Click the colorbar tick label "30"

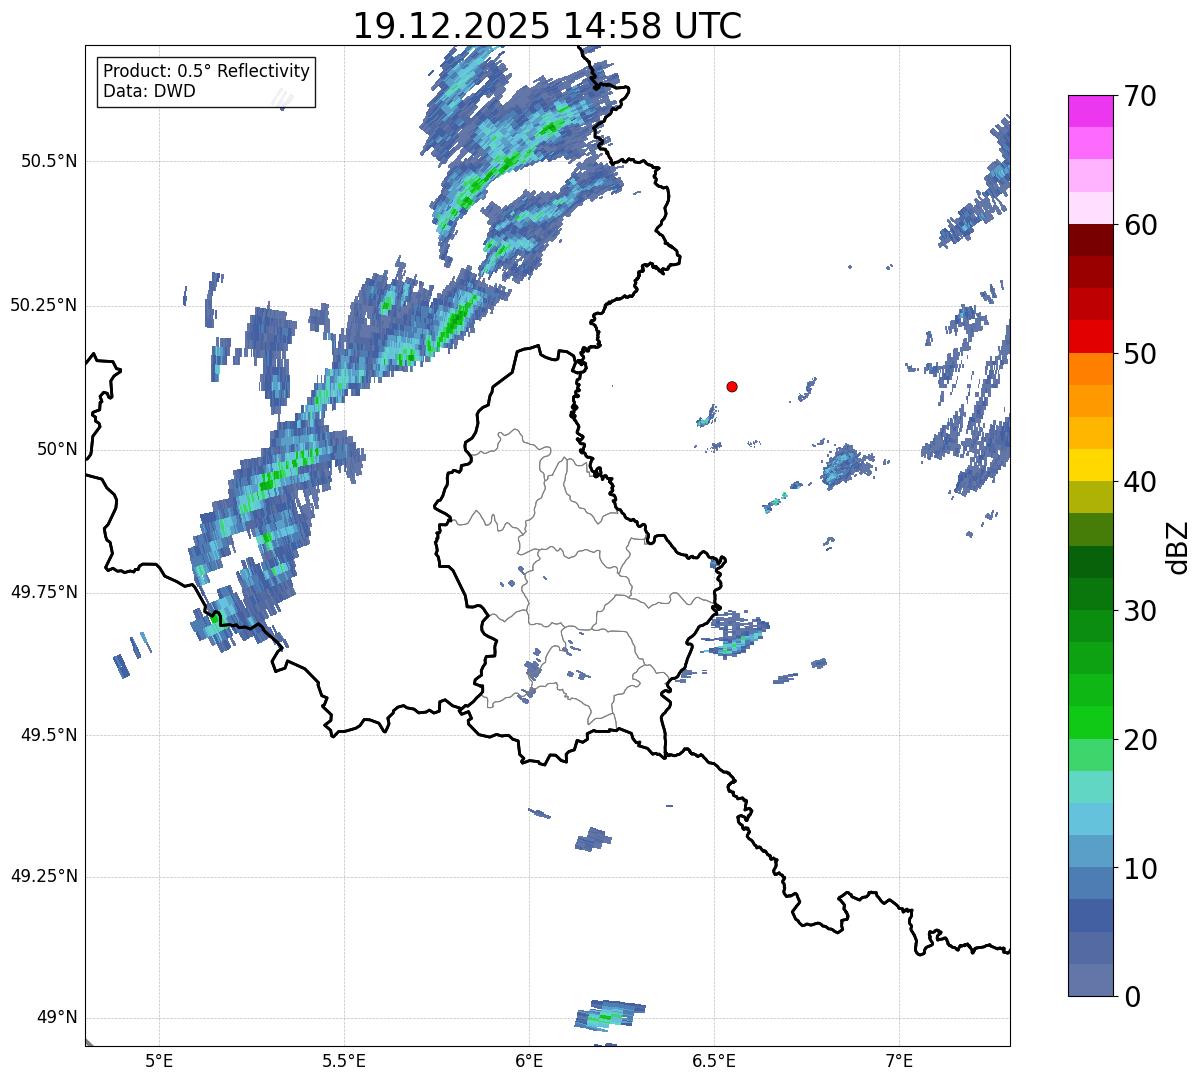point(1141,611)
